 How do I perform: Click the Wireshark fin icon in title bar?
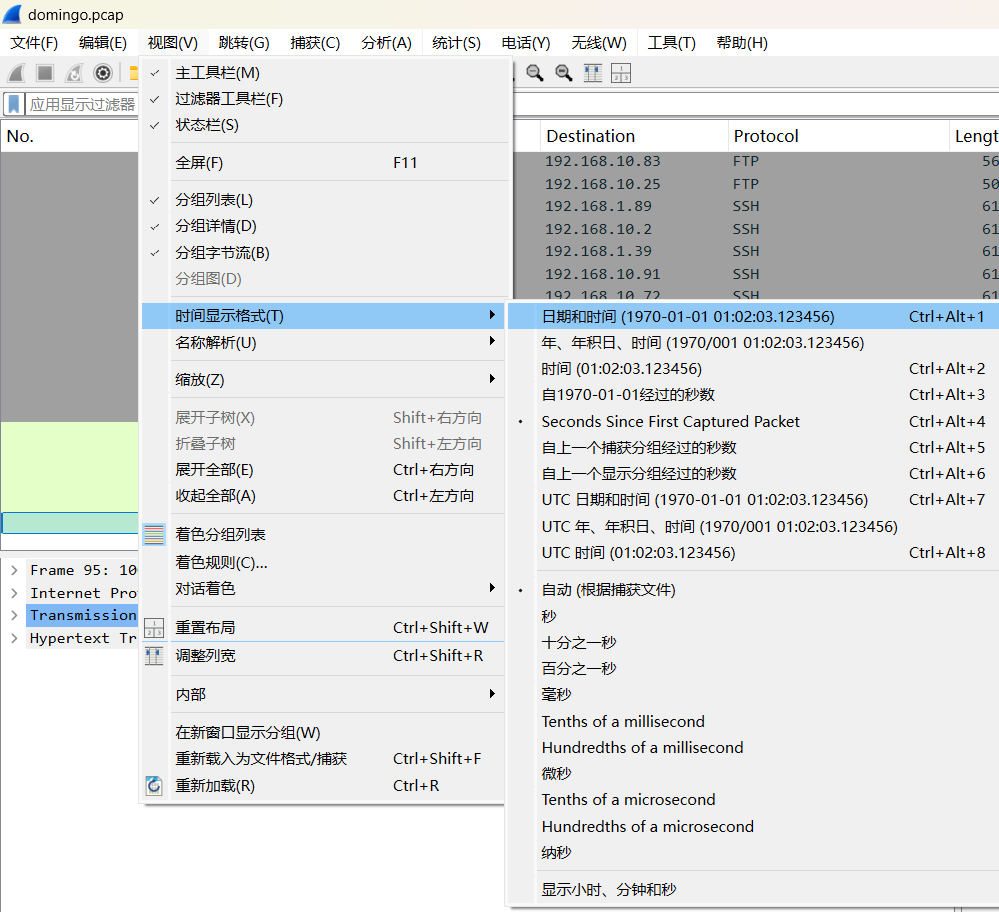(13, 14)
